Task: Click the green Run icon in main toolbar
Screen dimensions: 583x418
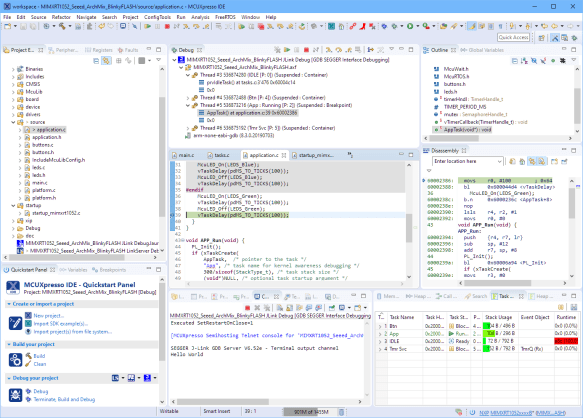Action: click(410, 26)
